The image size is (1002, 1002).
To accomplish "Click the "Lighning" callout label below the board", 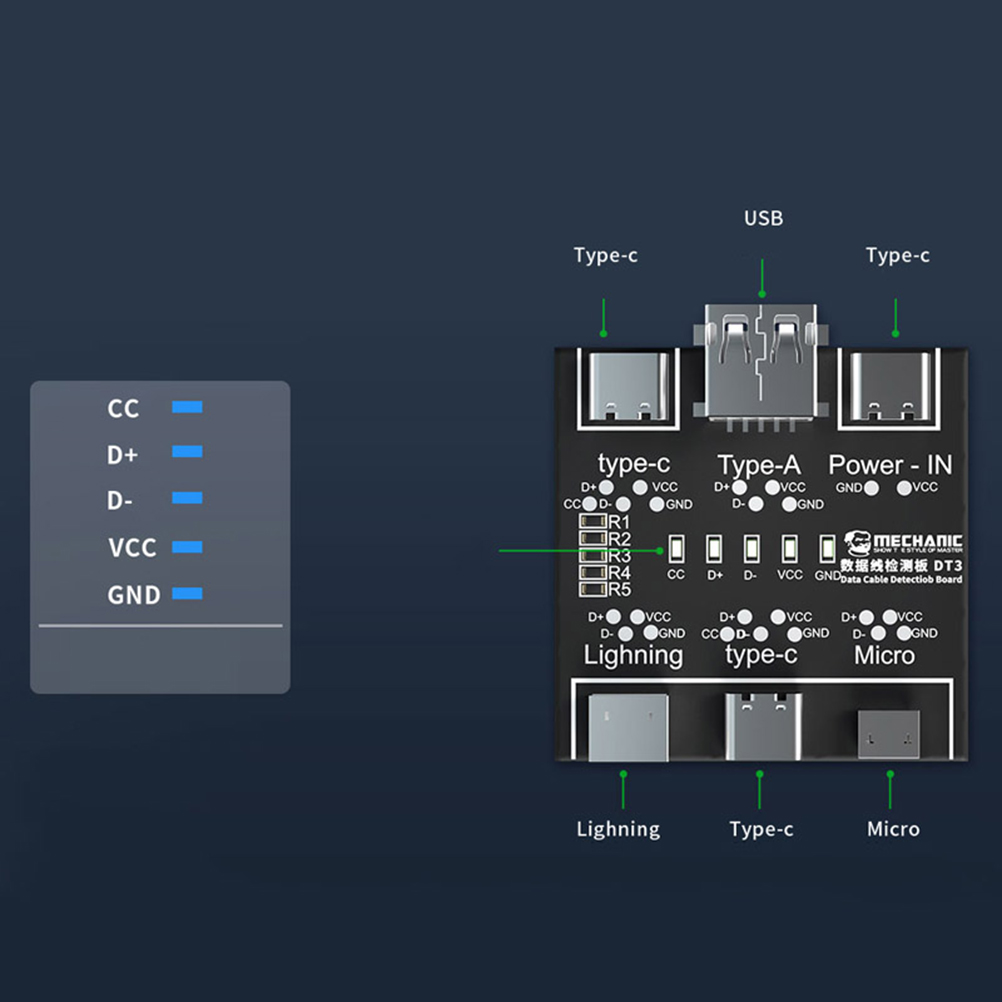I will coord(618,829).
